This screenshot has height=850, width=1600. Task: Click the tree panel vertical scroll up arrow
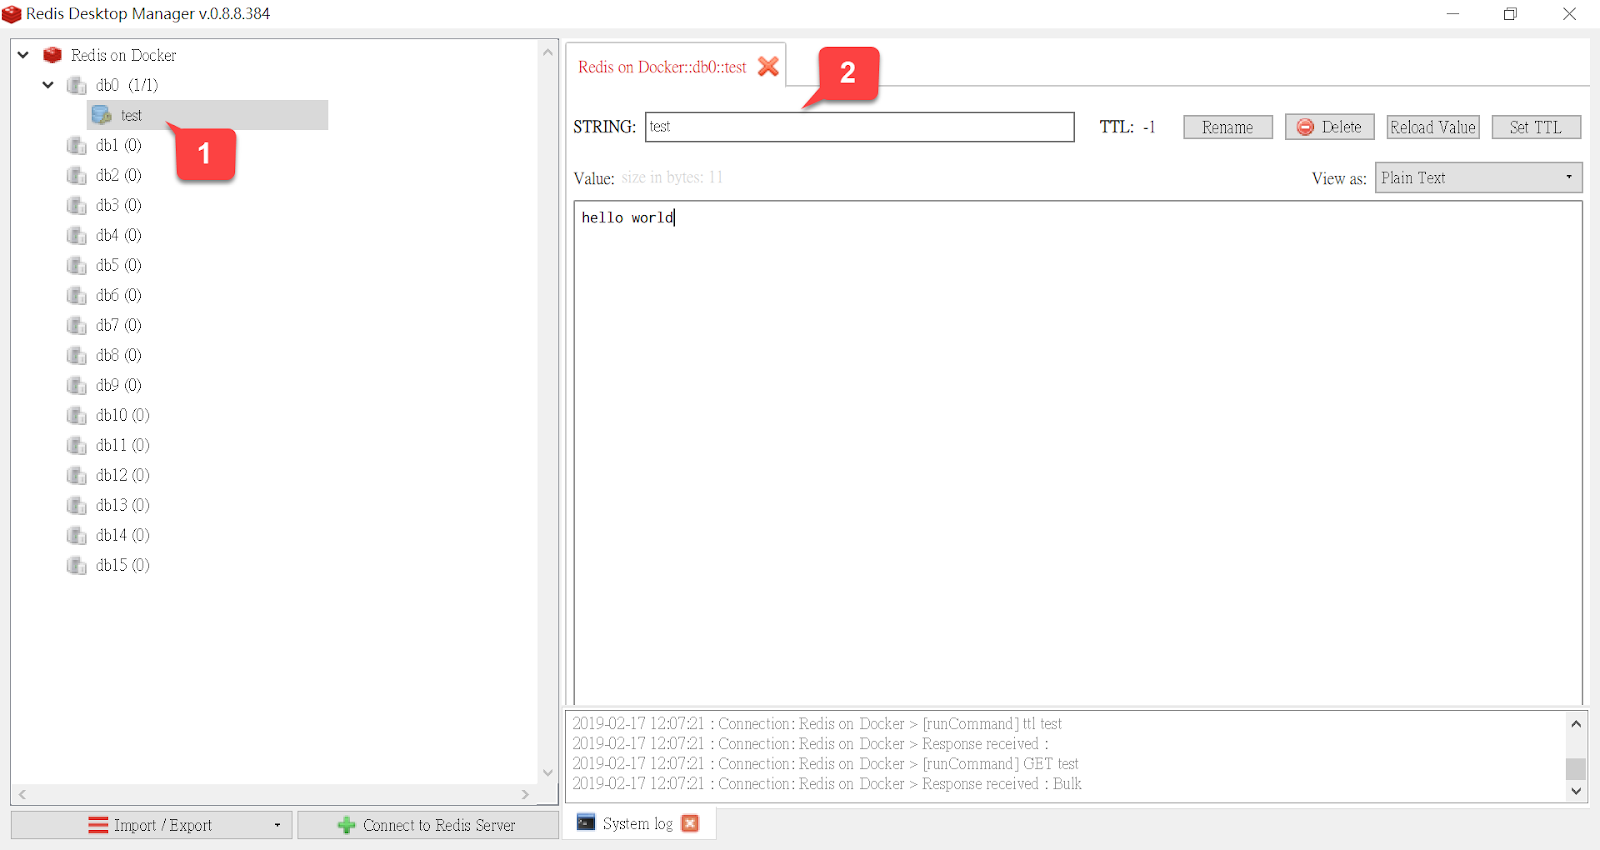[547, 52]
